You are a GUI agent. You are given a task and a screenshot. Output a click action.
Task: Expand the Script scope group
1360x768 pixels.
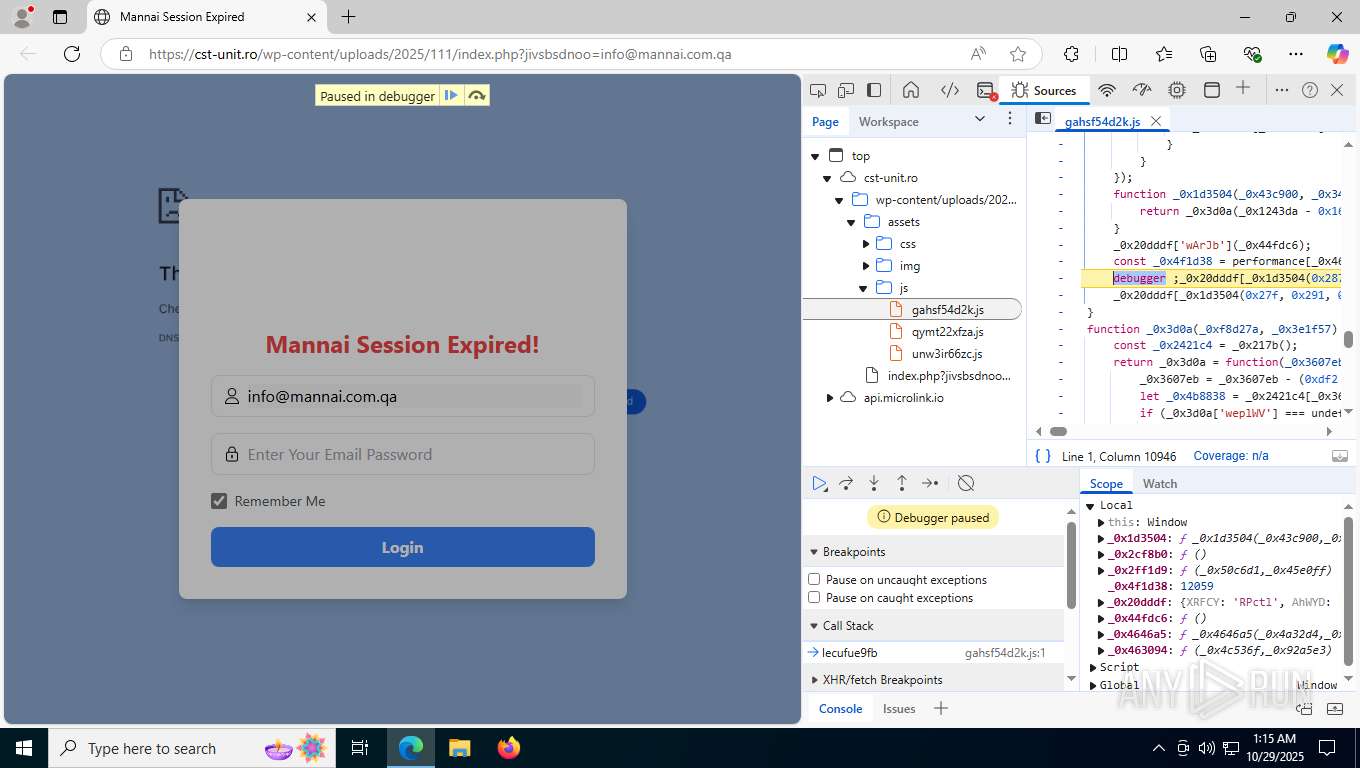pos(1093,667)
